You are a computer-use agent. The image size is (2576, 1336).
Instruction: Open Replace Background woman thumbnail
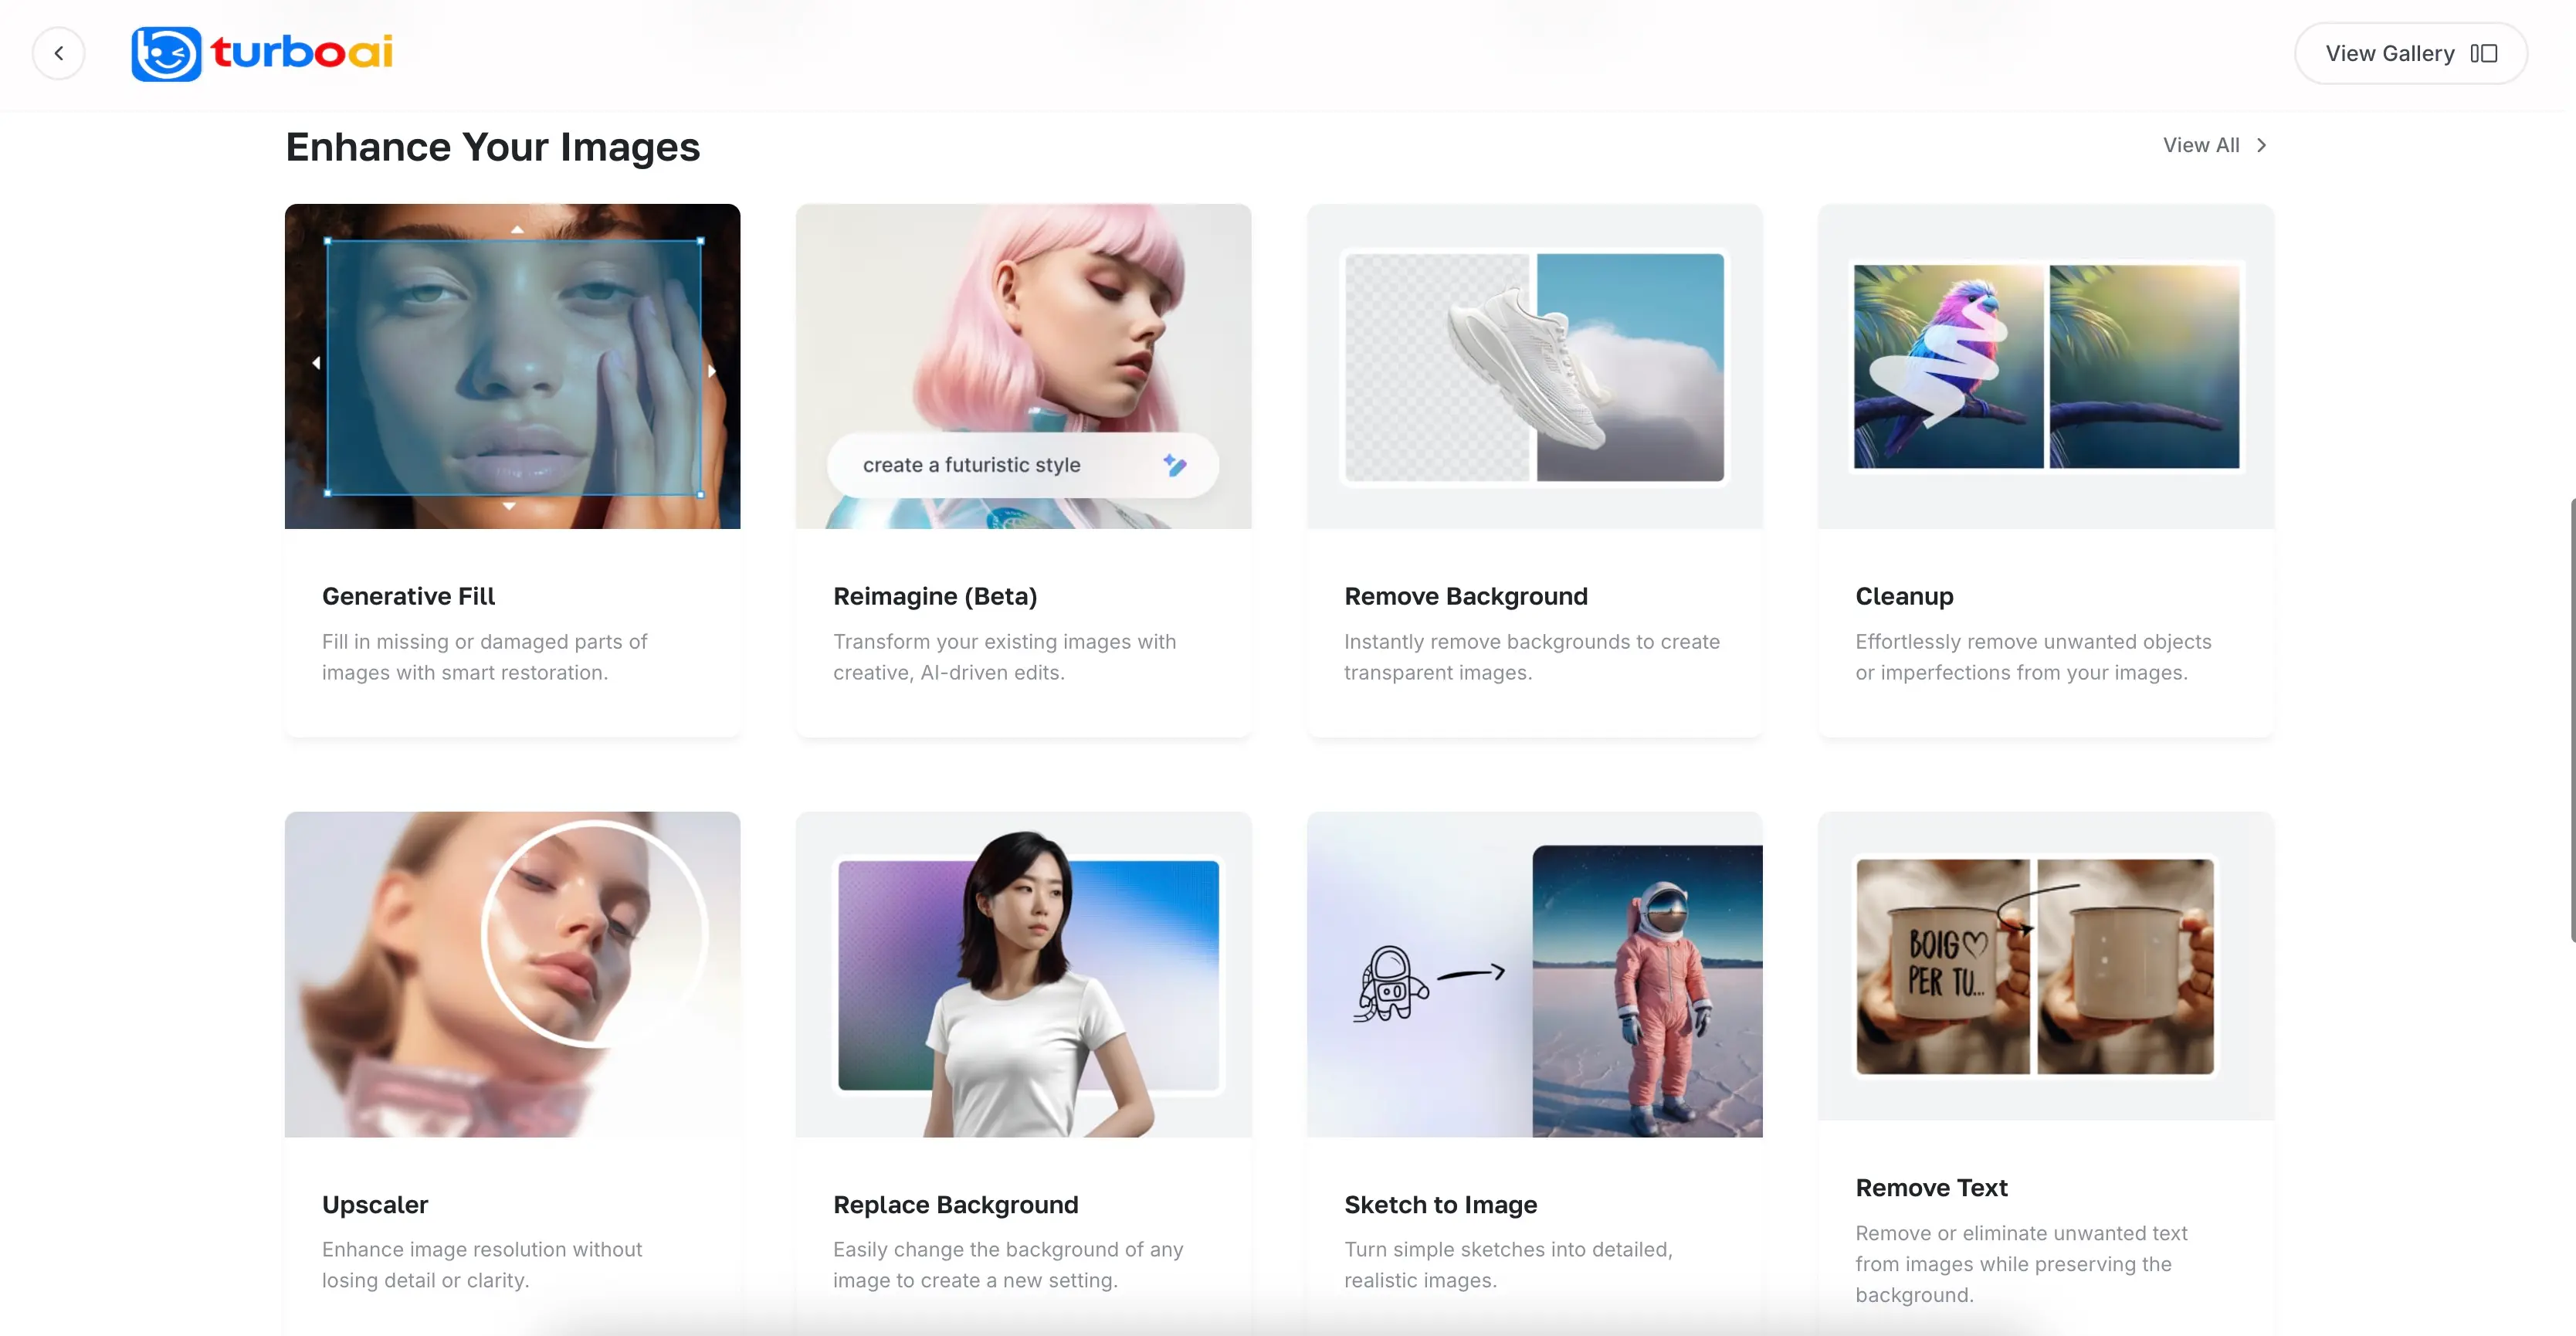point(1023,973)
